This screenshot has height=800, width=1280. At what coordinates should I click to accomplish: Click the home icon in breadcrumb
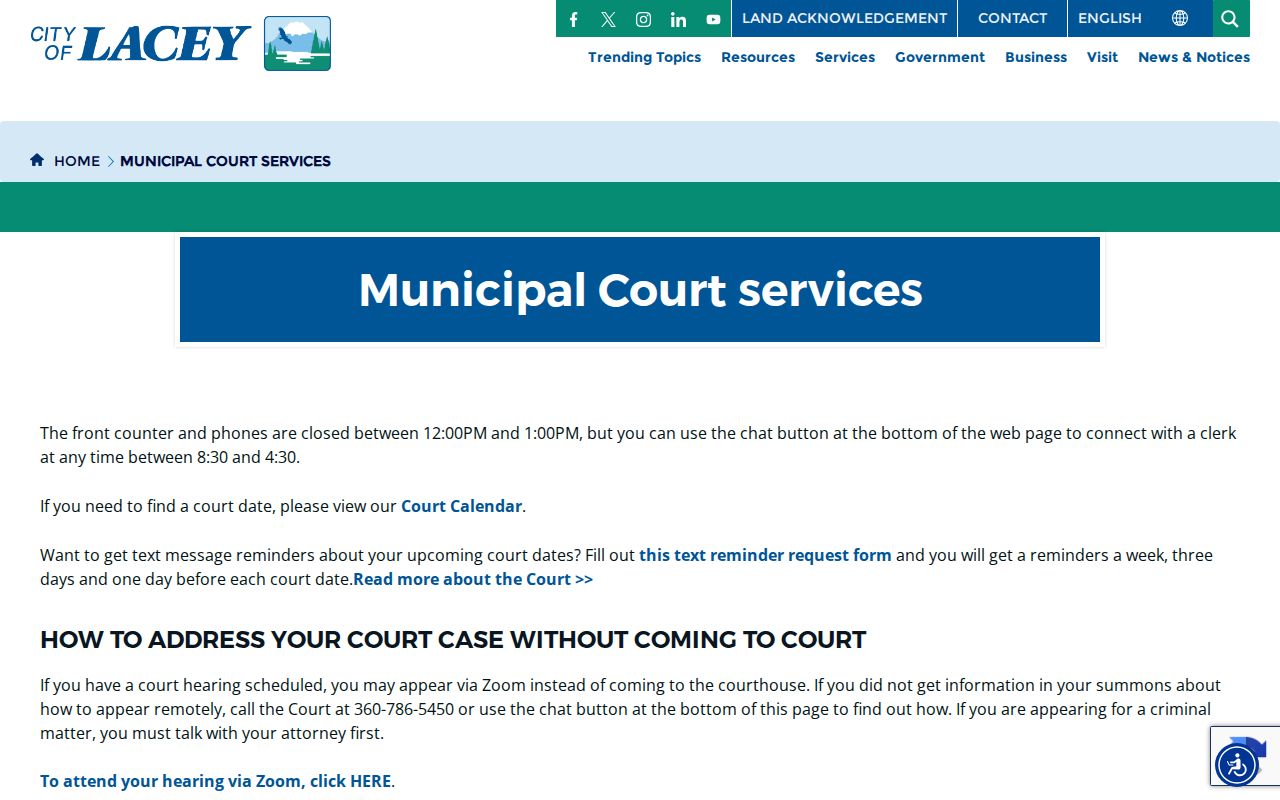pyautogui.click(x=37, y=160)
